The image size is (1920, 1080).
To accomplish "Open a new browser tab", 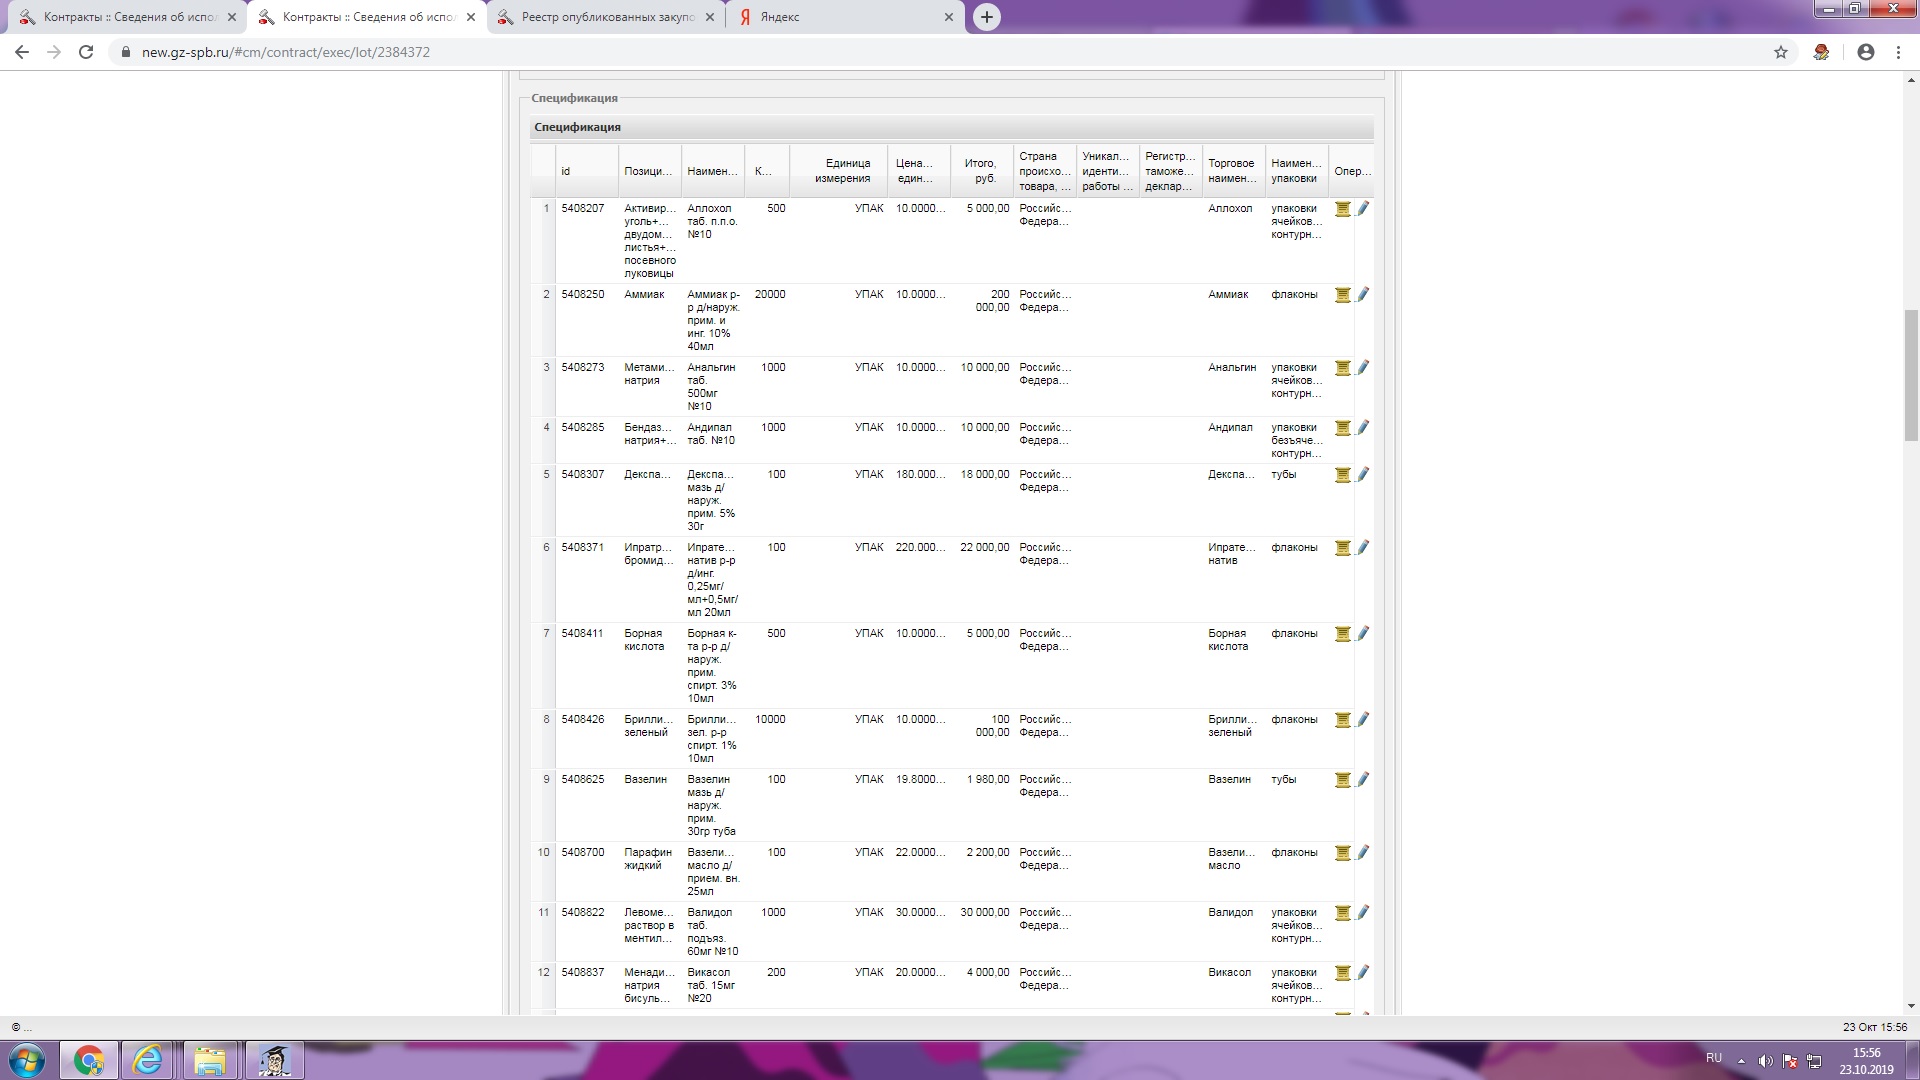I will click(986, 17).
